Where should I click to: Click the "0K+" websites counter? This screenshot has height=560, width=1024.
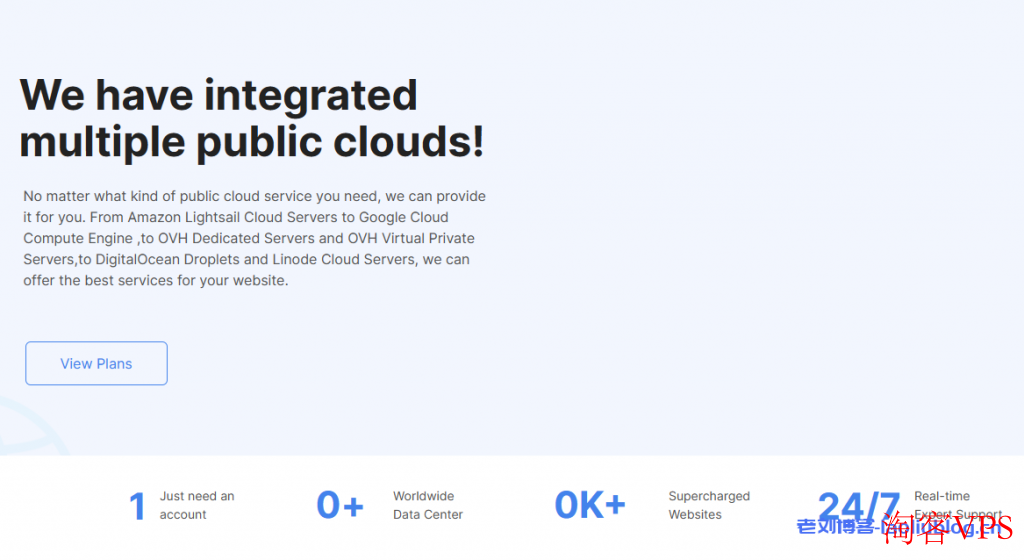590,505
